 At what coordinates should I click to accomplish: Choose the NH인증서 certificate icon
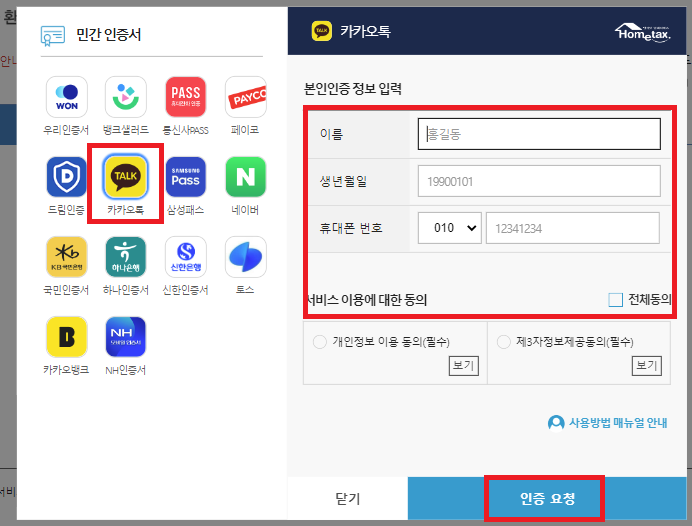[126, 337]
